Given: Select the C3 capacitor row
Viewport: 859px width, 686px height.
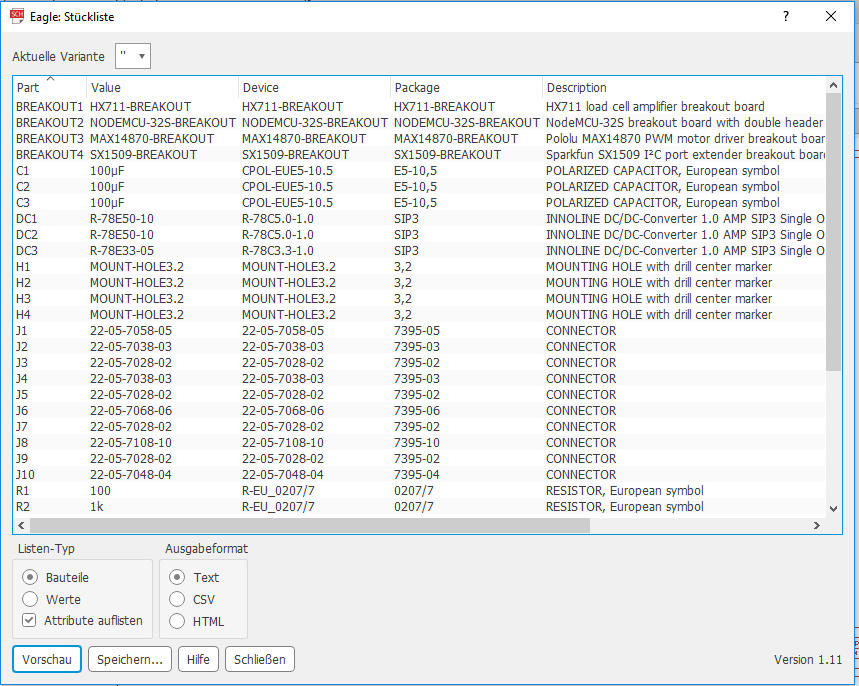Looking at the screenshot, I should (x=419, y=202).
